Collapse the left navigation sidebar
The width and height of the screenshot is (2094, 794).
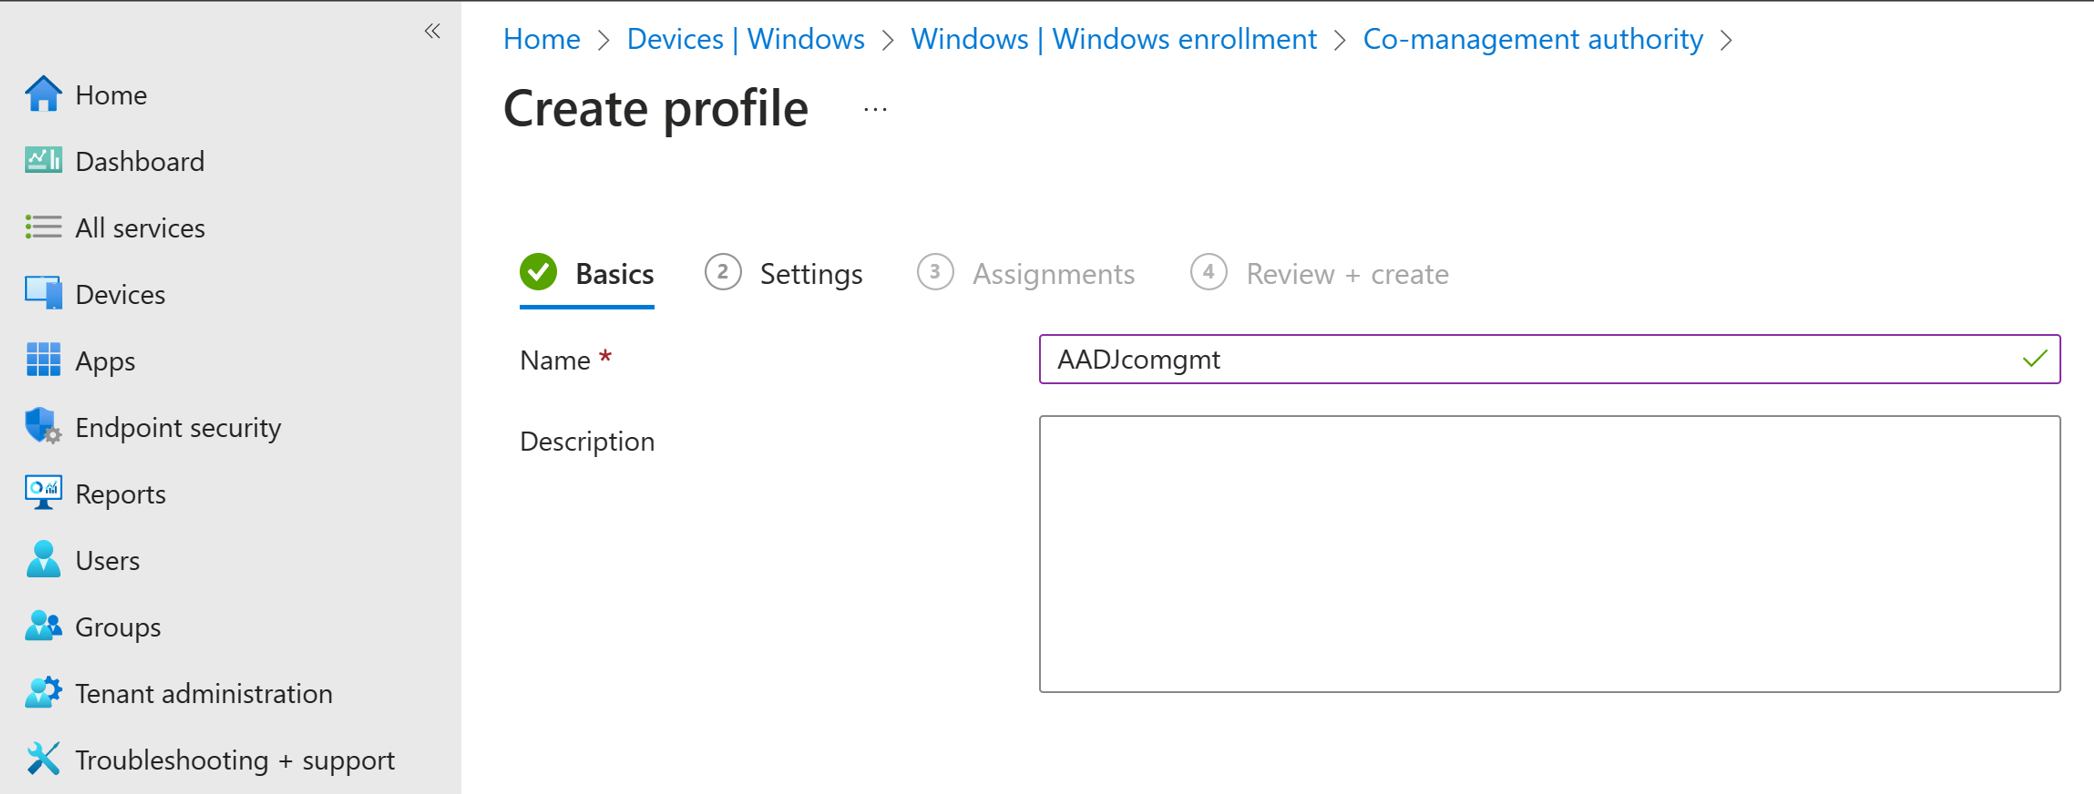click(432, 31)
